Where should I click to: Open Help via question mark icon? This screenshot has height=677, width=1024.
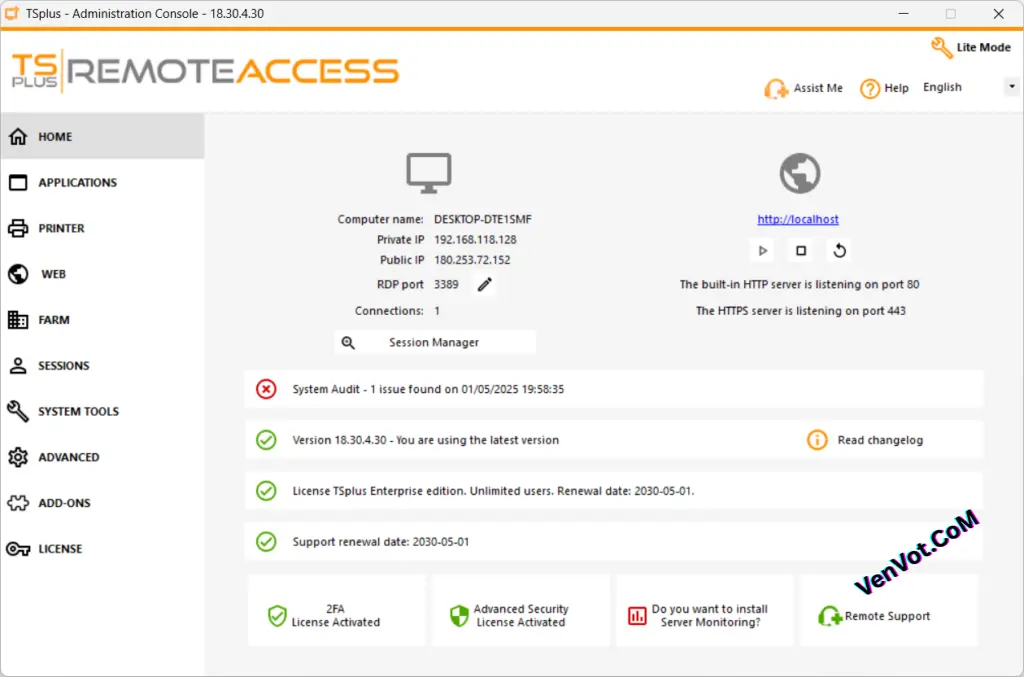pos(870,89)
